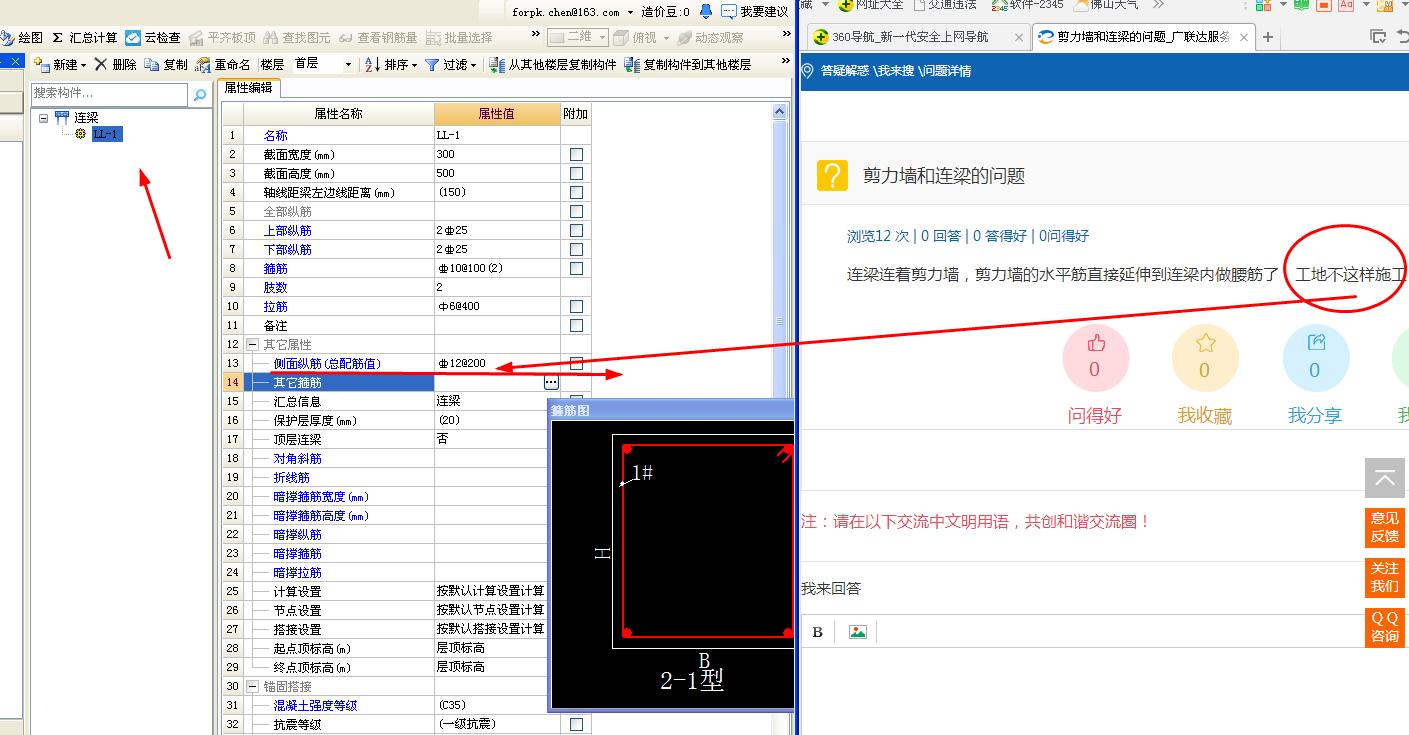Collapse 连梁 tree node
This screenshot has width=1409, height=735.
pyautogui.click(x=44, y=118)
